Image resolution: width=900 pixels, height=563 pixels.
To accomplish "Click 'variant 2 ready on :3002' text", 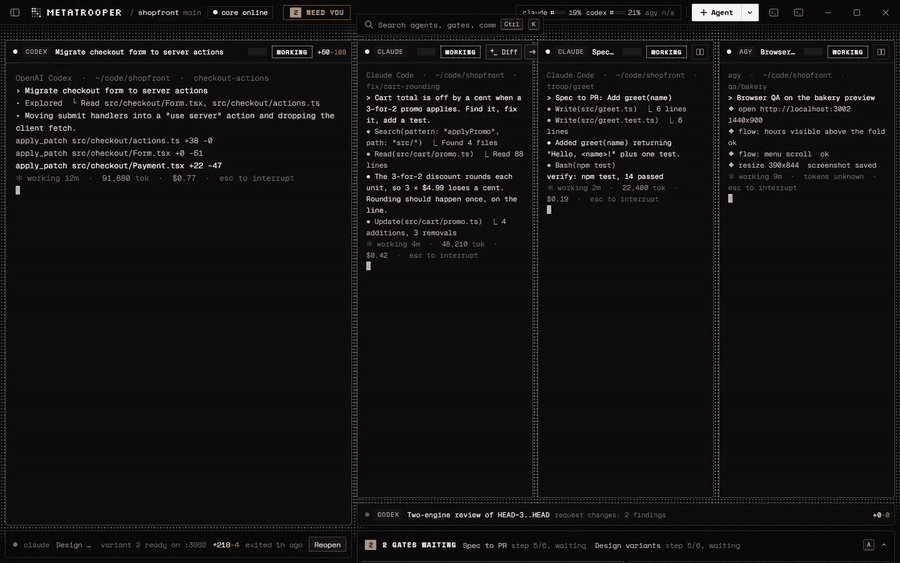I will (153, 545).
